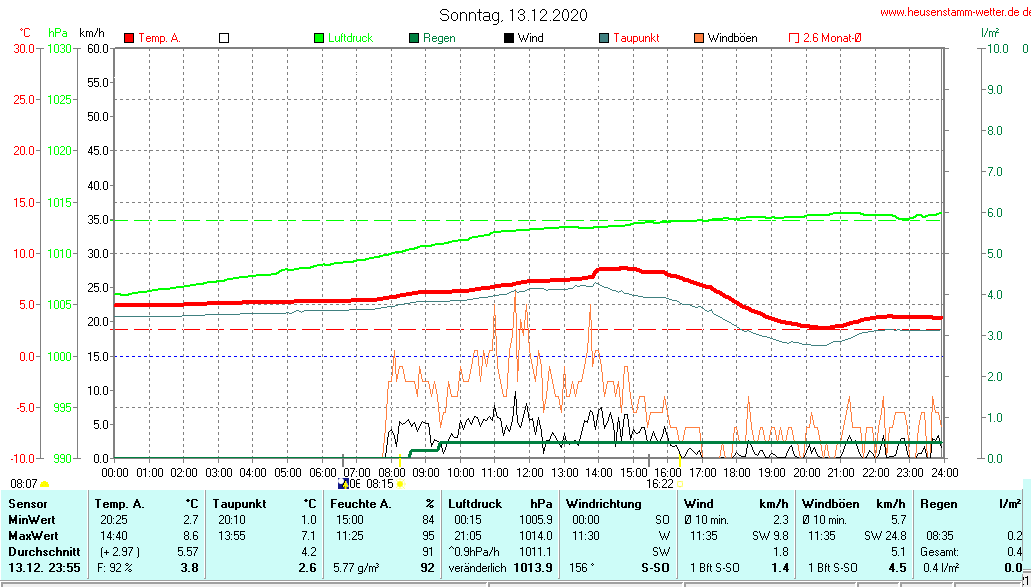Click the empty white legend box
The height and width of the screenshot is (587, 1034).
pos(224,38)
